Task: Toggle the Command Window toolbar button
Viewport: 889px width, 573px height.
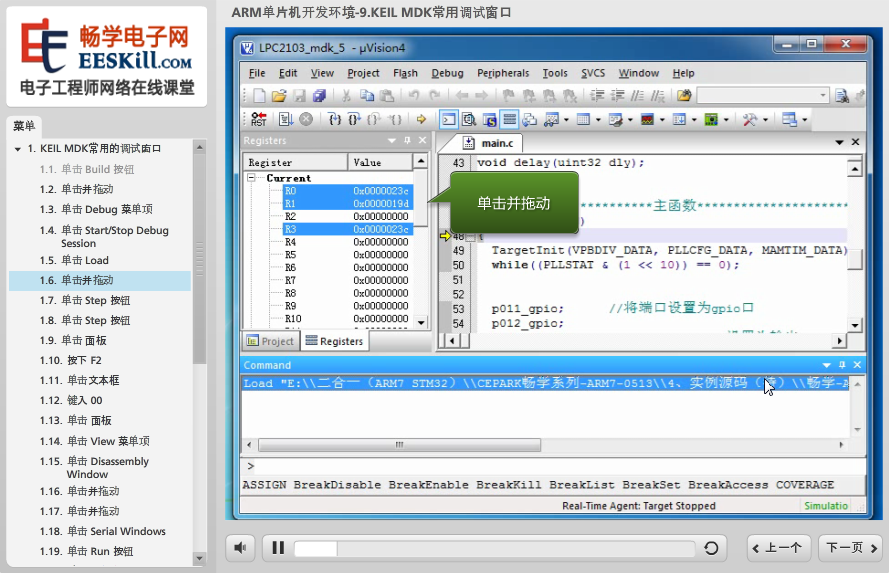Action: (x=448, y=119)
